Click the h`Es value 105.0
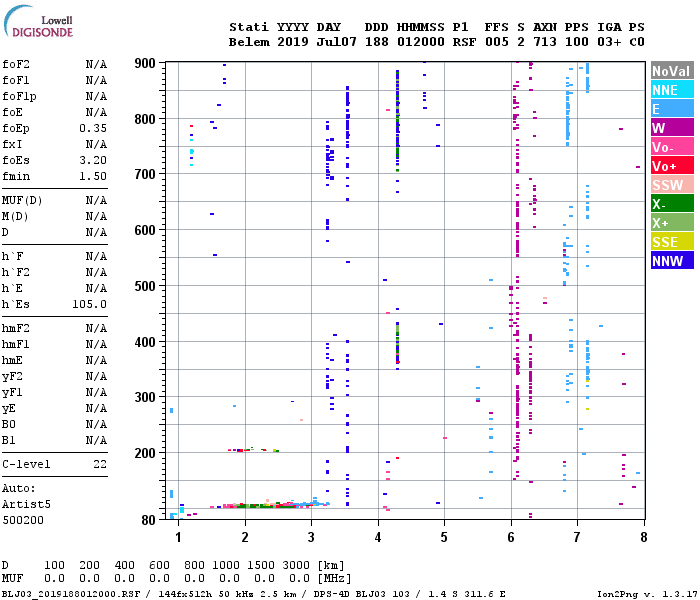 (89, 304)
